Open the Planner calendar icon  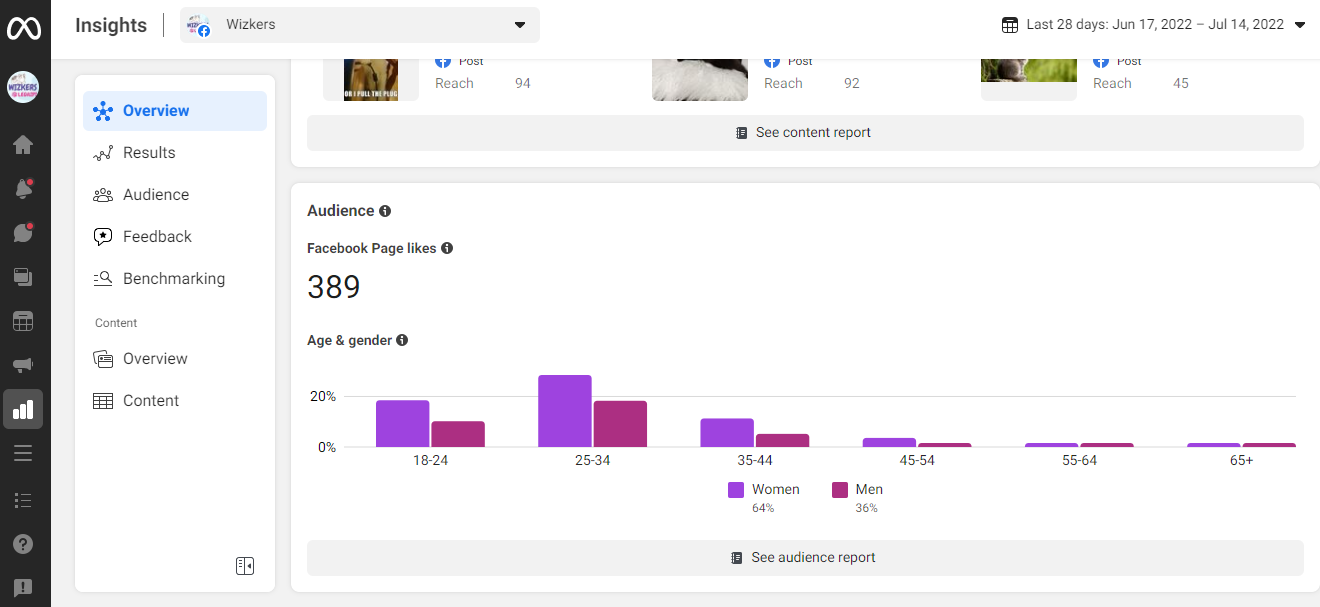[23, 321]
